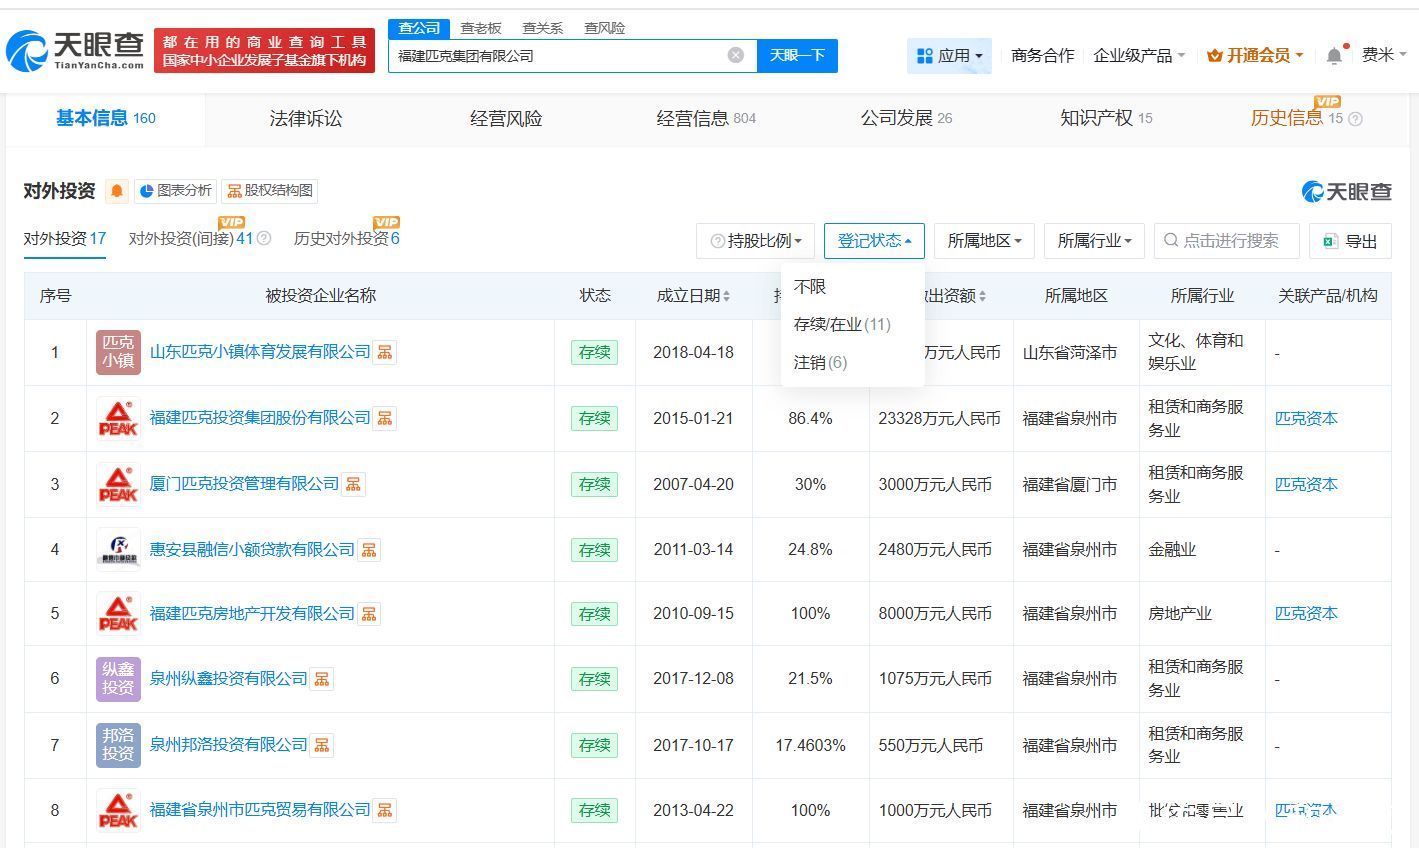Click help icon next to 历史信息 tab
Screen dimensions: 1419x848
1355,119
